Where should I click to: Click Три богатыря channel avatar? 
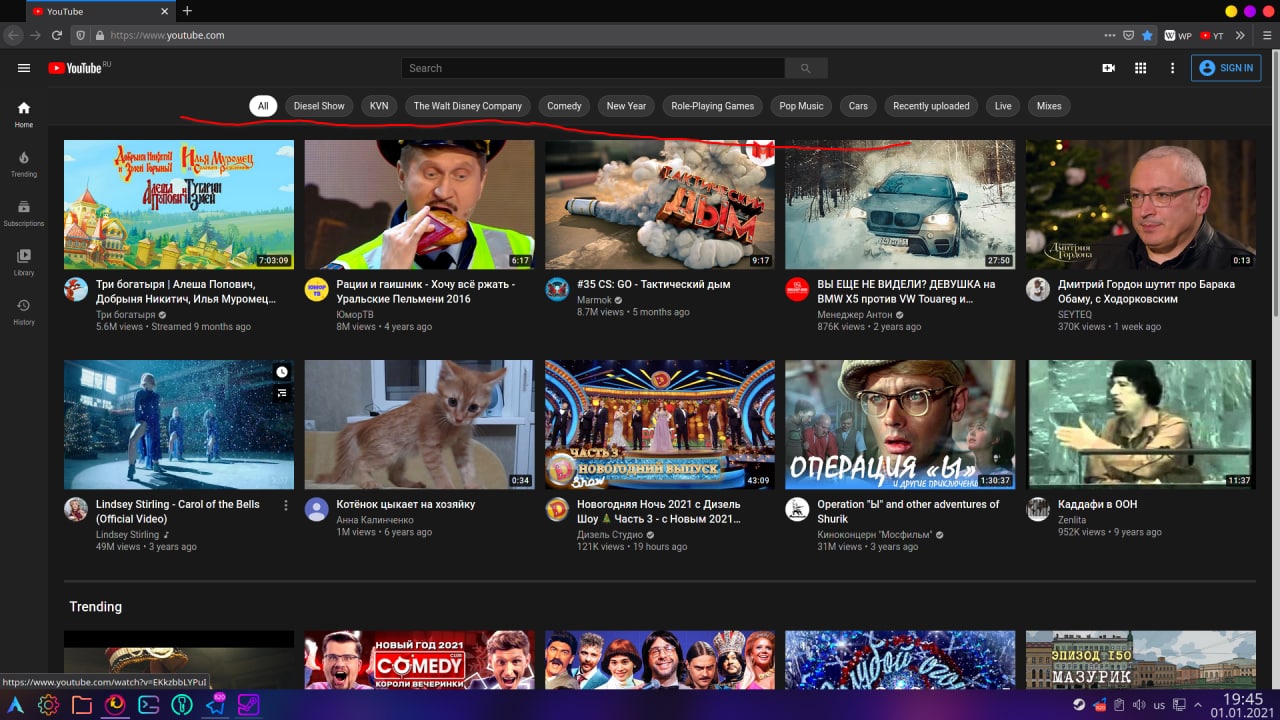(x=76, y=289)
